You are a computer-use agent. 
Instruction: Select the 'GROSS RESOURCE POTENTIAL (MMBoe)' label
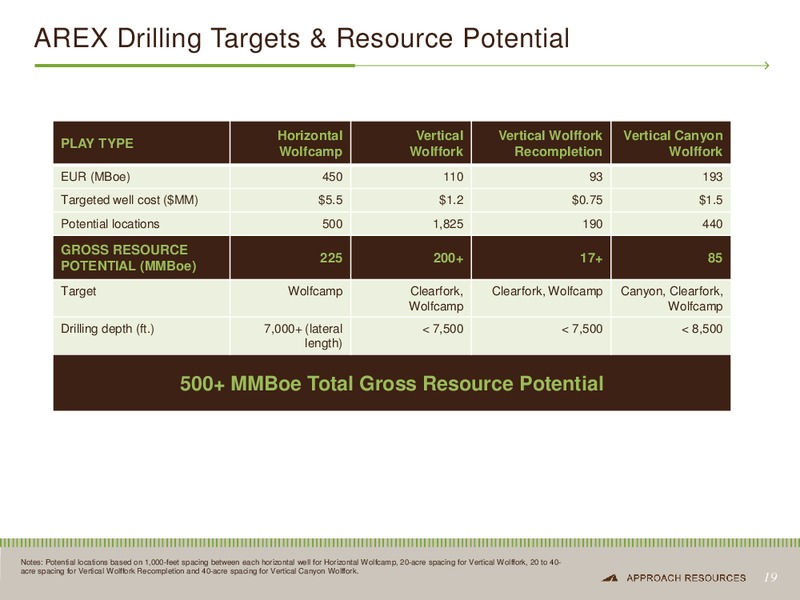click(x=129, y=258)
